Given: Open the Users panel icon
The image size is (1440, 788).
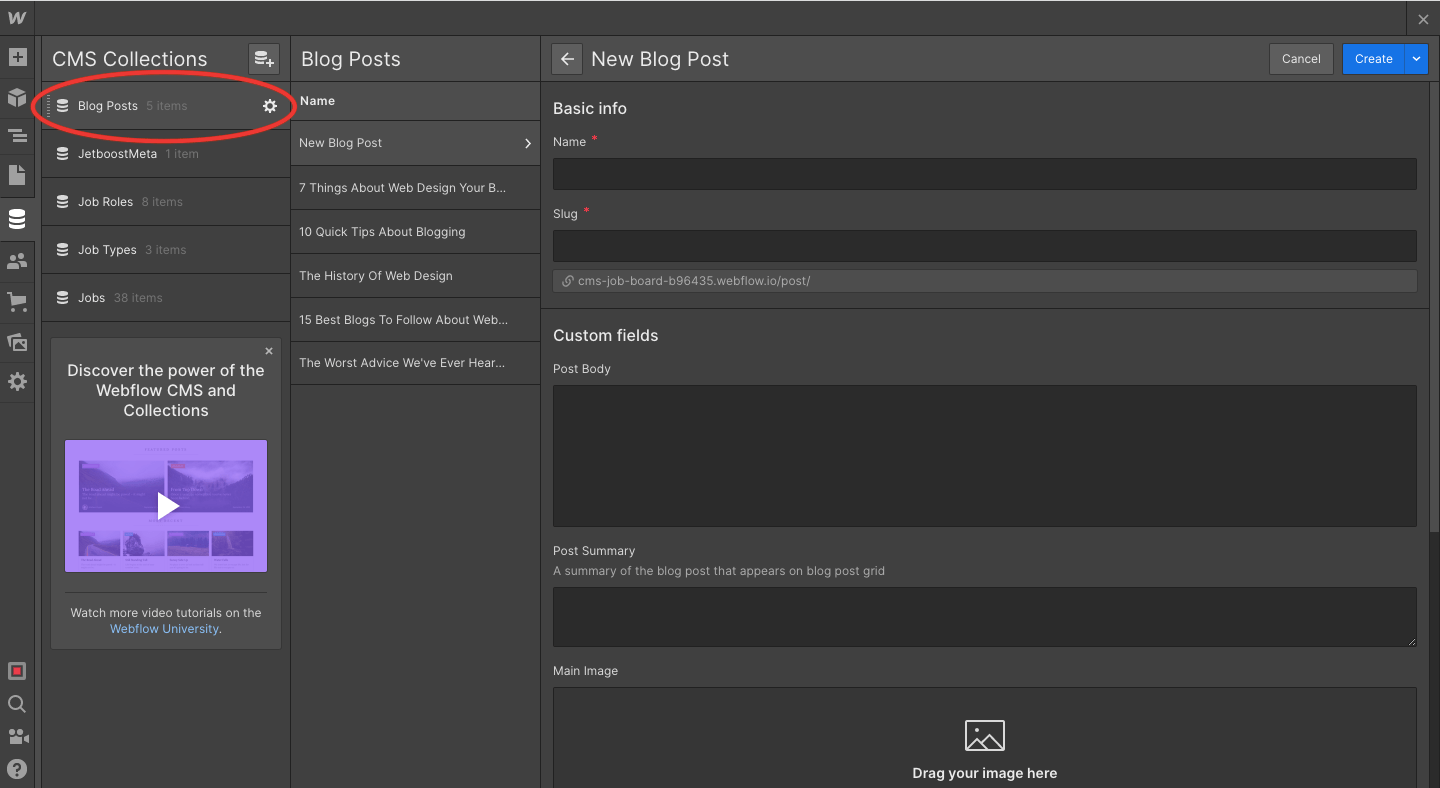Looking at the screenshot, I should (x=17, y=261).
